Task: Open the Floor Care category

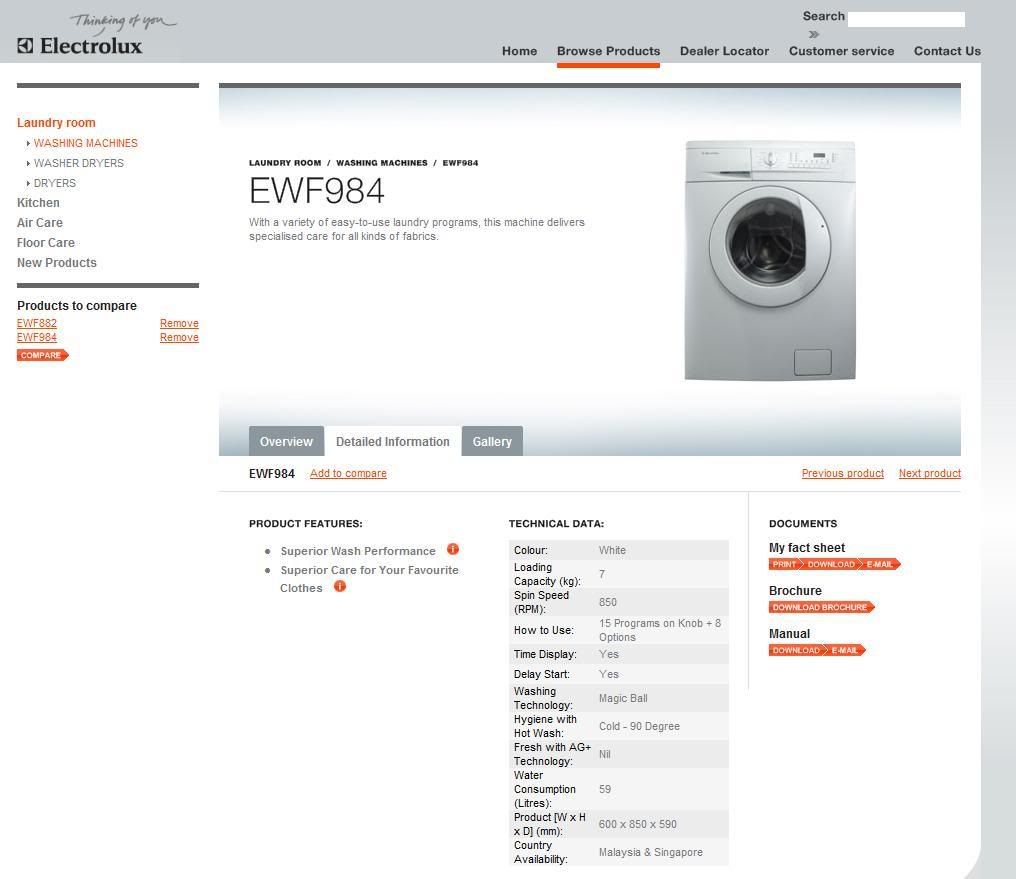Action: point(45,243)
